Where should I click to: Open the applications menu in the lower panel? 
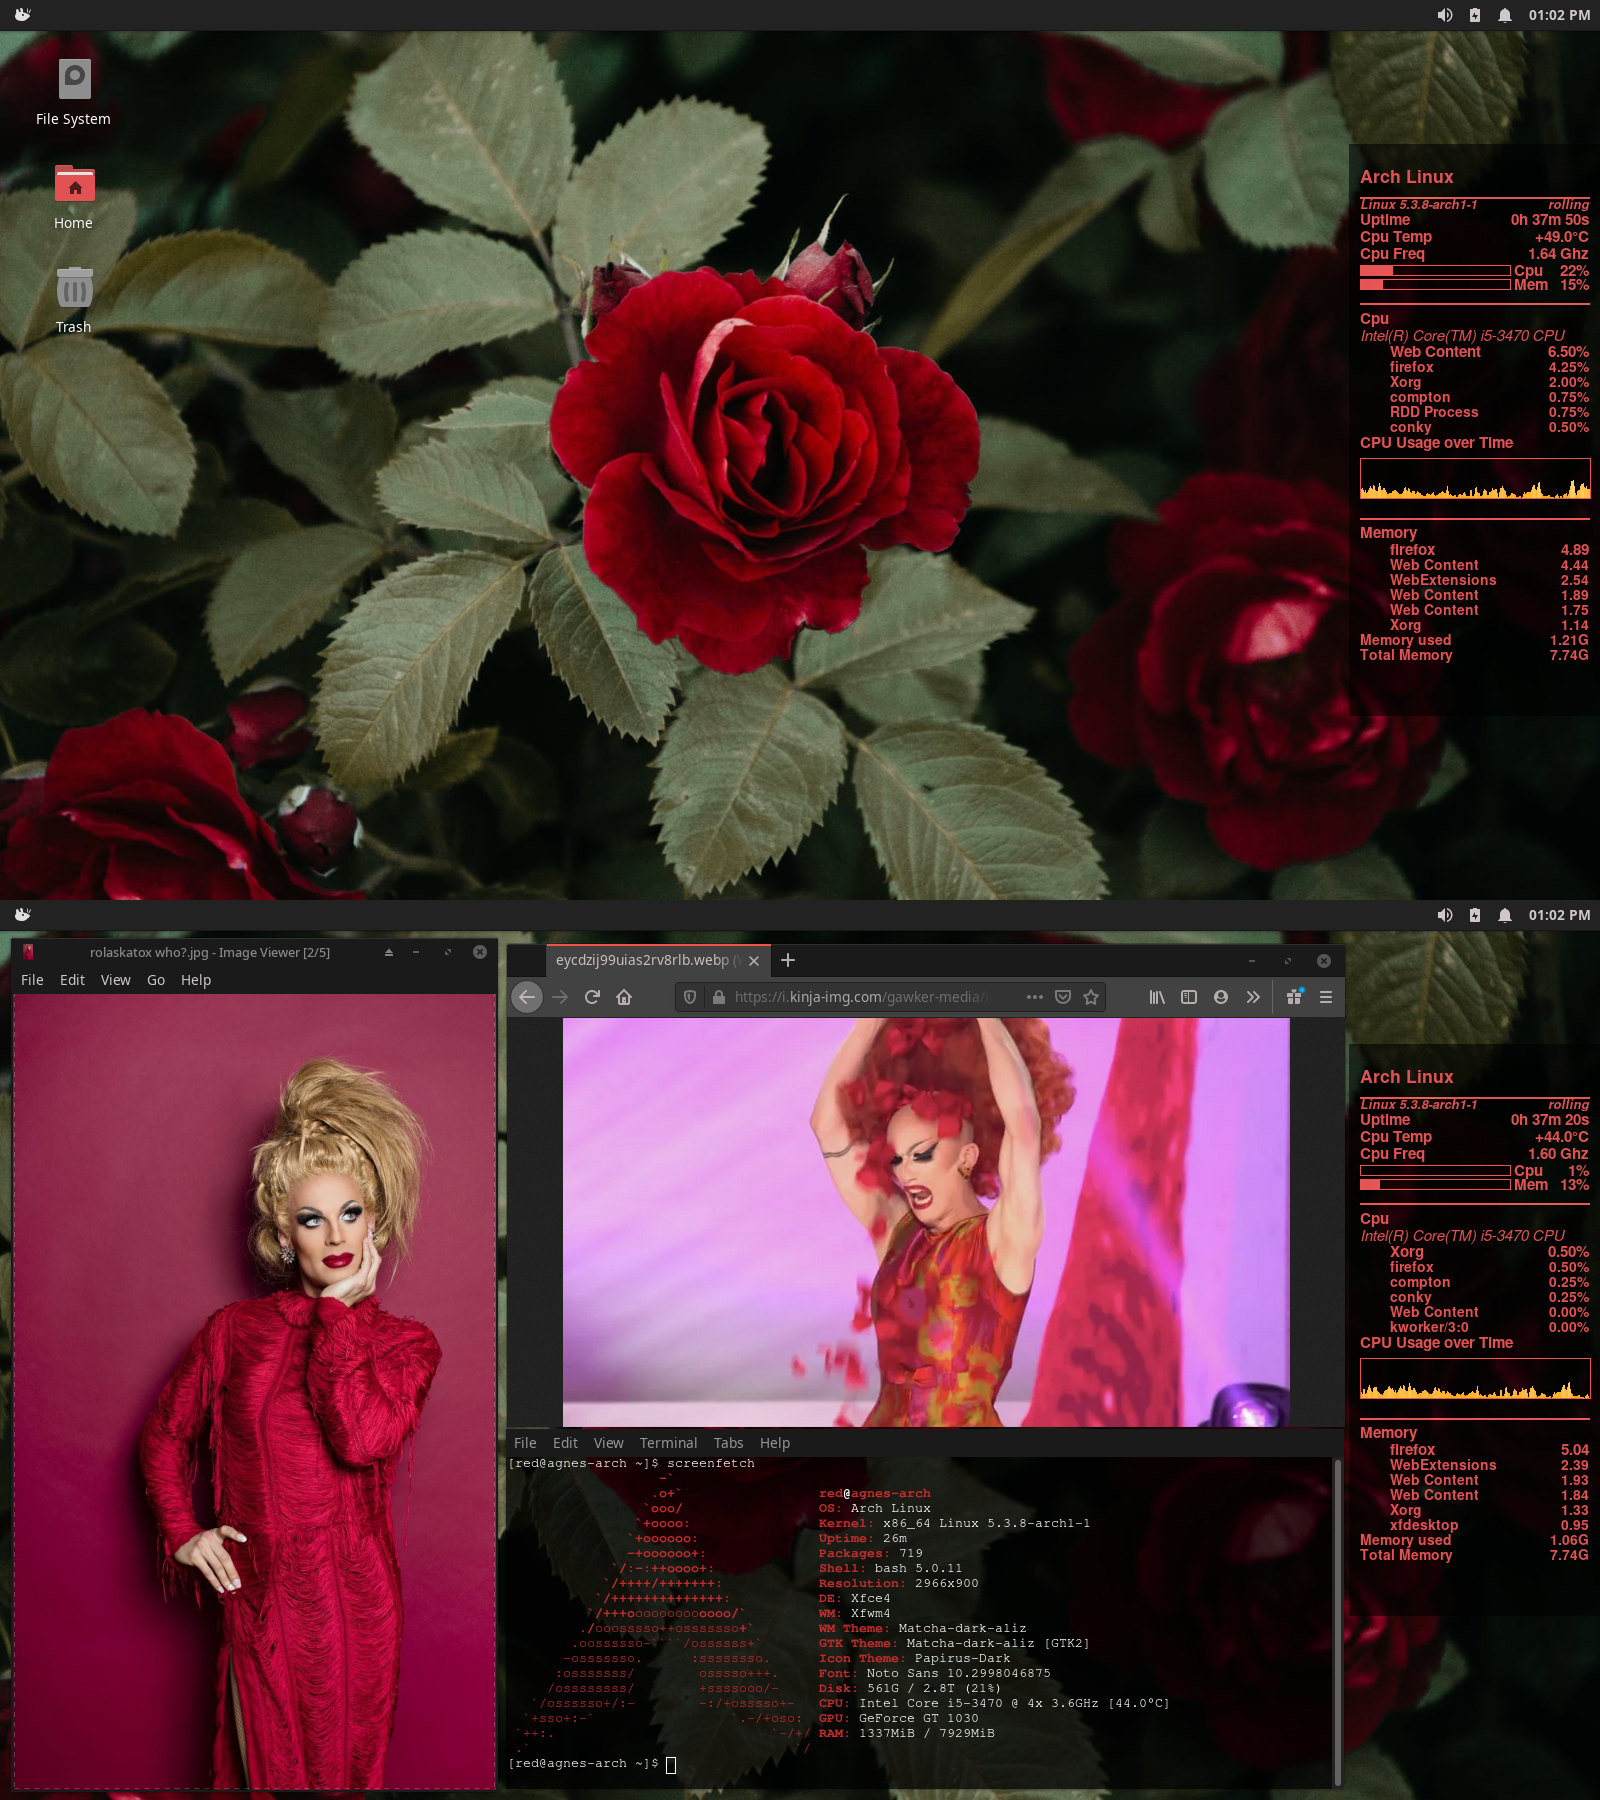pos(23,915)
